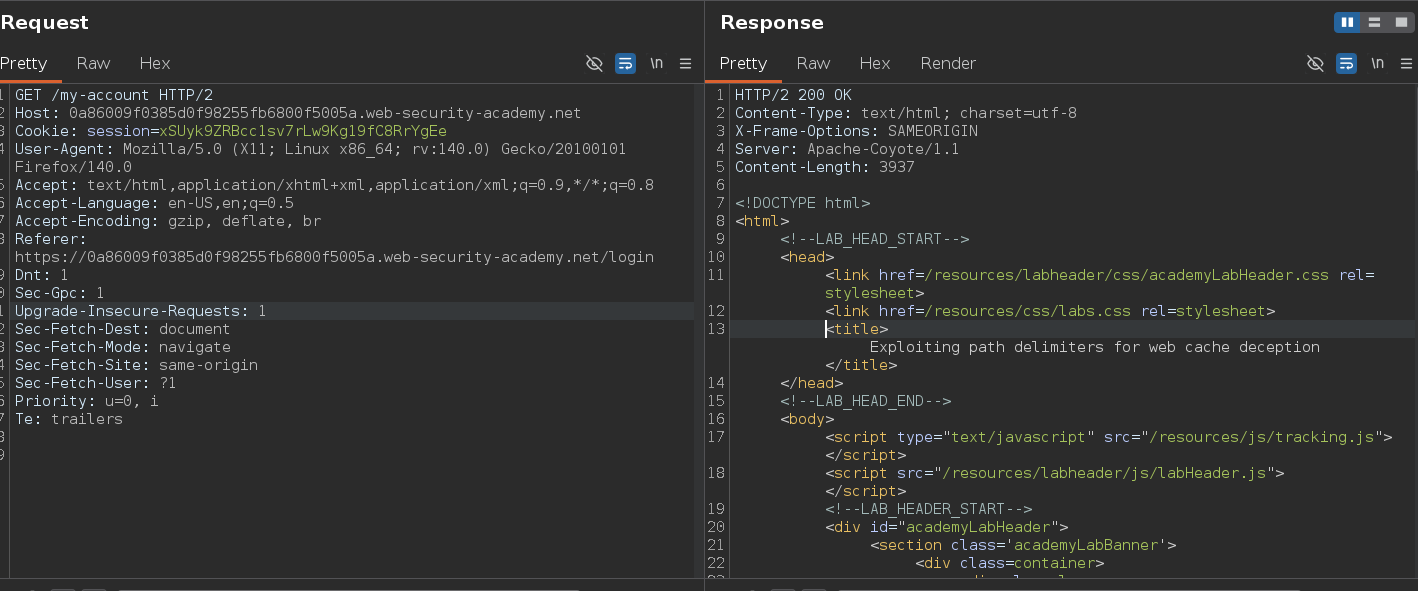The width and height of the screenshot is (1418, 591).
Task: Click the 'Sec-Fetch-Mode: navigate' header line
Action: [x=123, y=347]
